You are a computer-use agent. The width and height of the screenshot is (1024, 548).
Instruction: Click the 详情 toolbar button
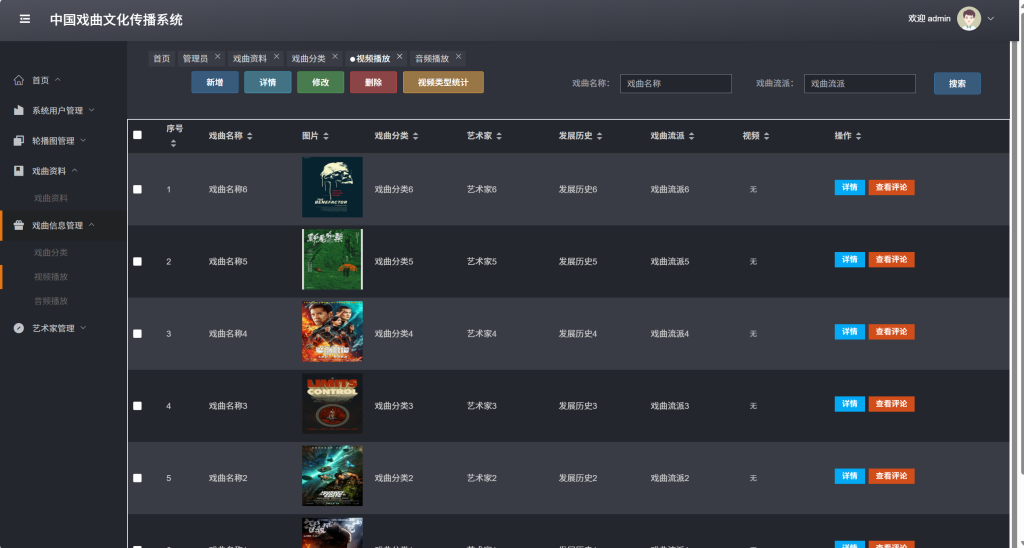pyautogui.click(x=268, y=82)
